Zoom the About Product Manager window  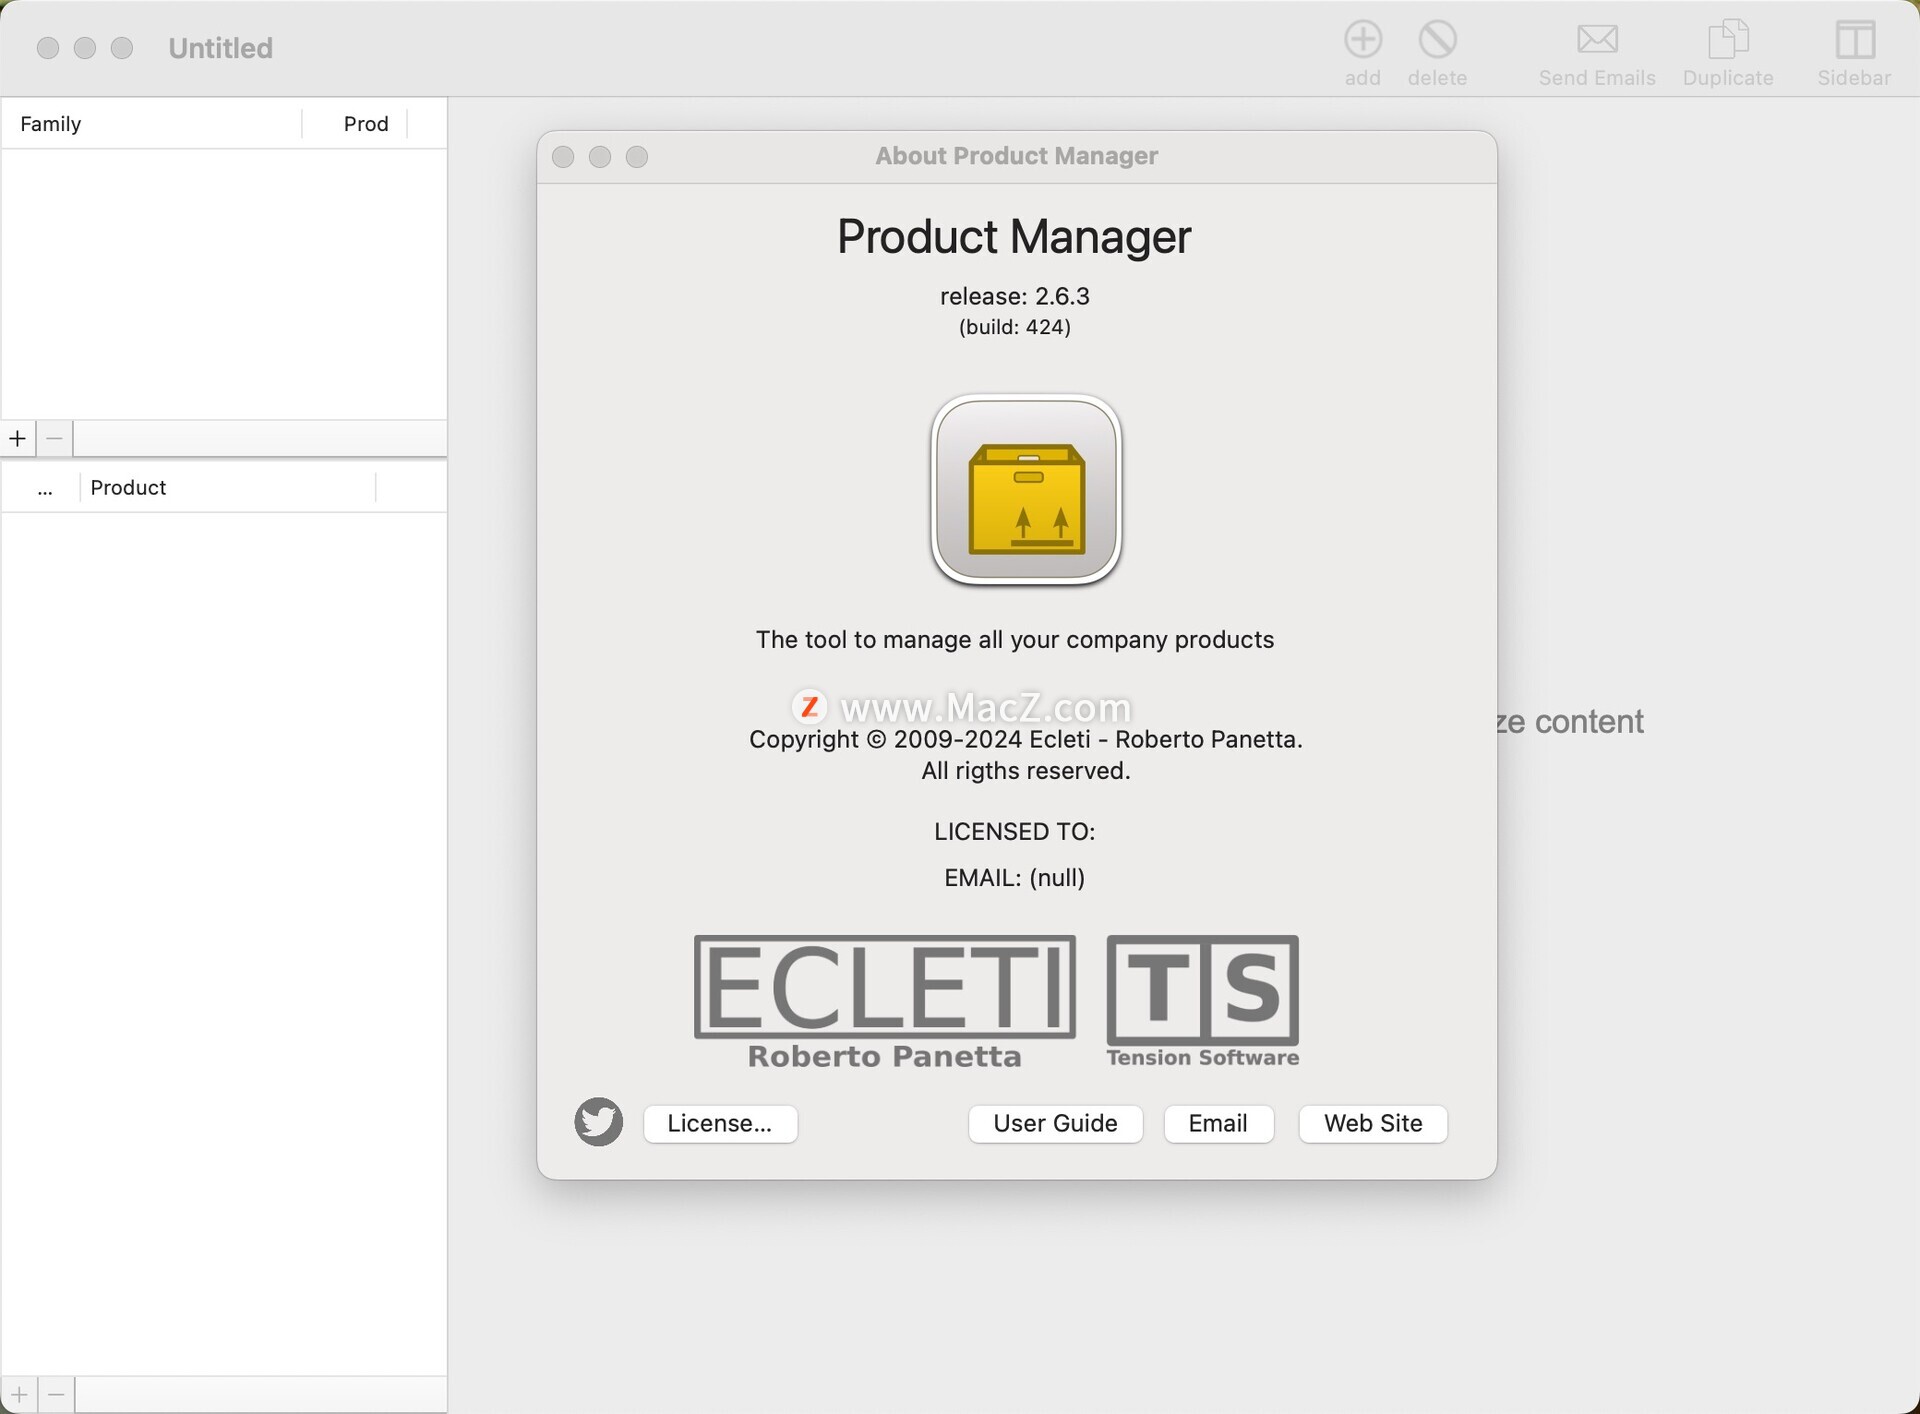point(637,157)
